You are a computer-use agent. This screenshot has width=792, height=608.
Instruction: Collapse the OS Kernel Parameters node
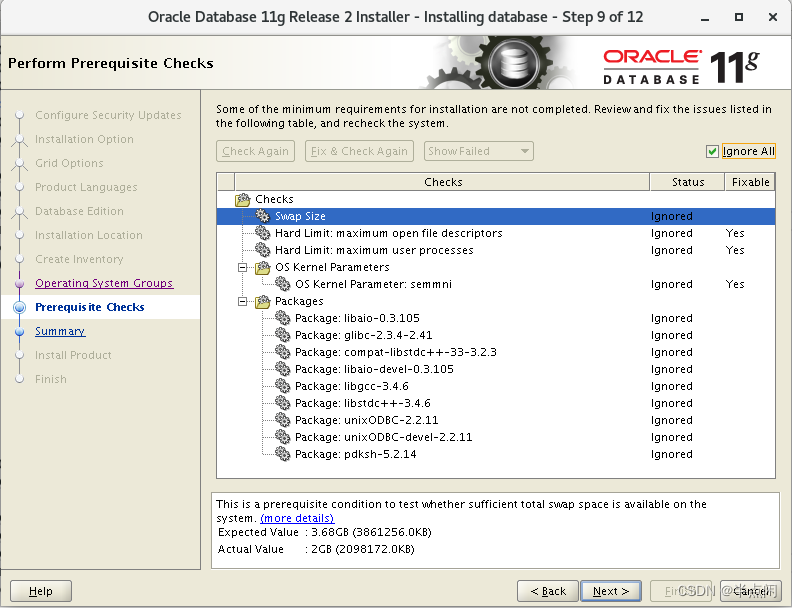242,268
